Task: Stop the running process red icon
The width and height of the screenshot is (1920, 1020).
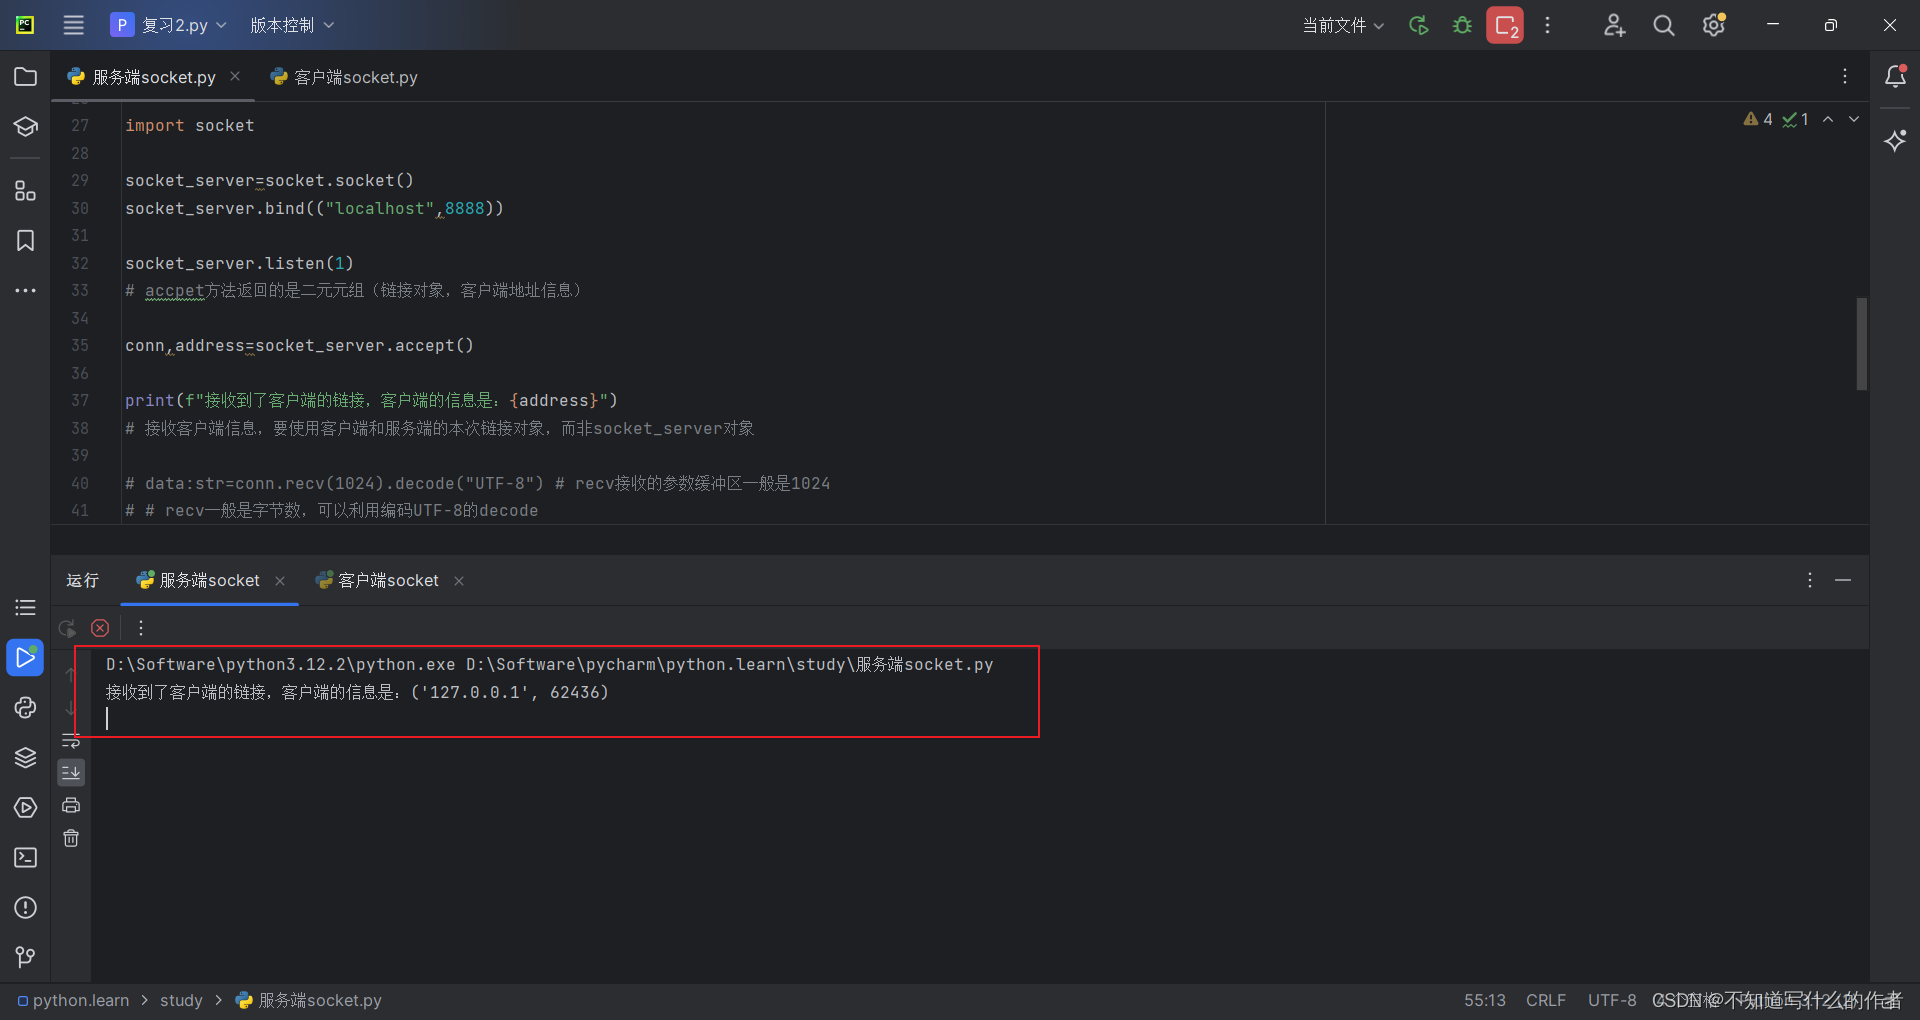Action: pos(100,628)
